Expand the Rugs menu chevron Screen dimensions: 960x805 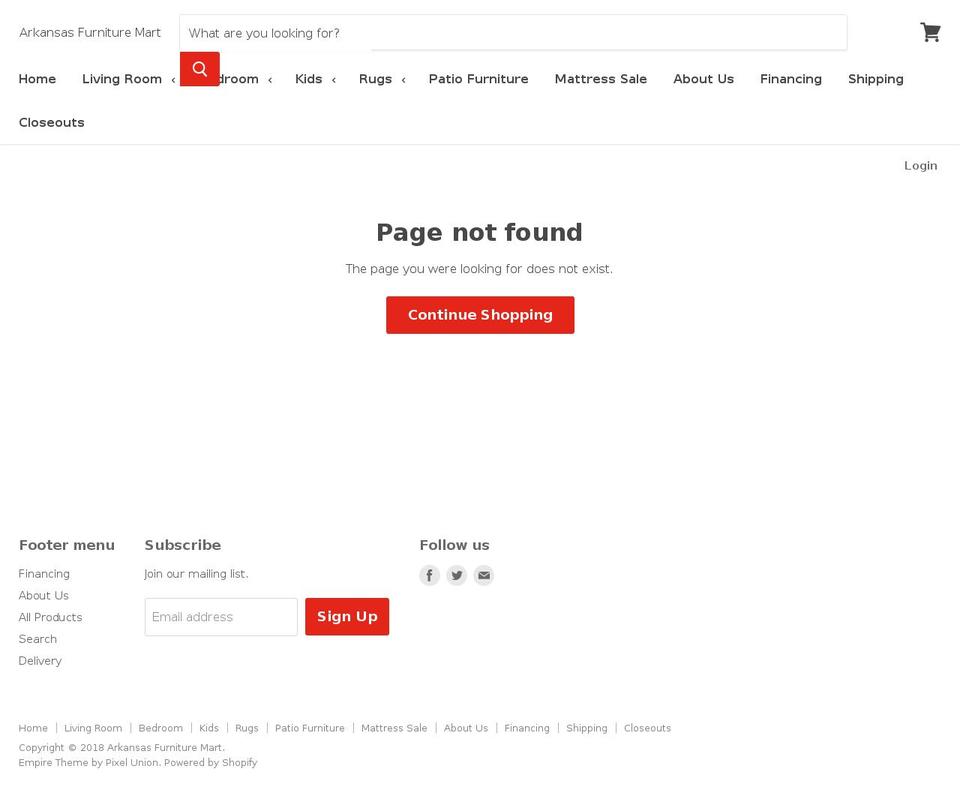click(x=403, y=80)
